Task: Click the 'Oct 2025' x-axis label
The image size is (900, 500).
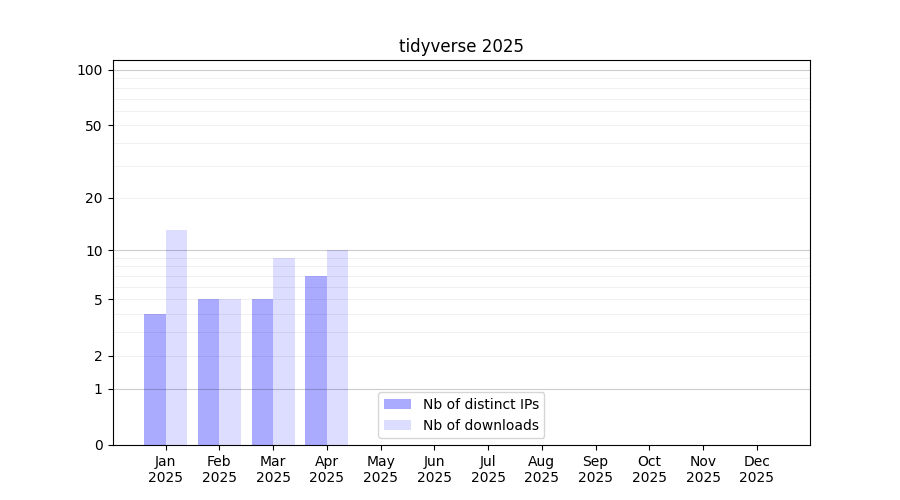Action: point(649,469)
